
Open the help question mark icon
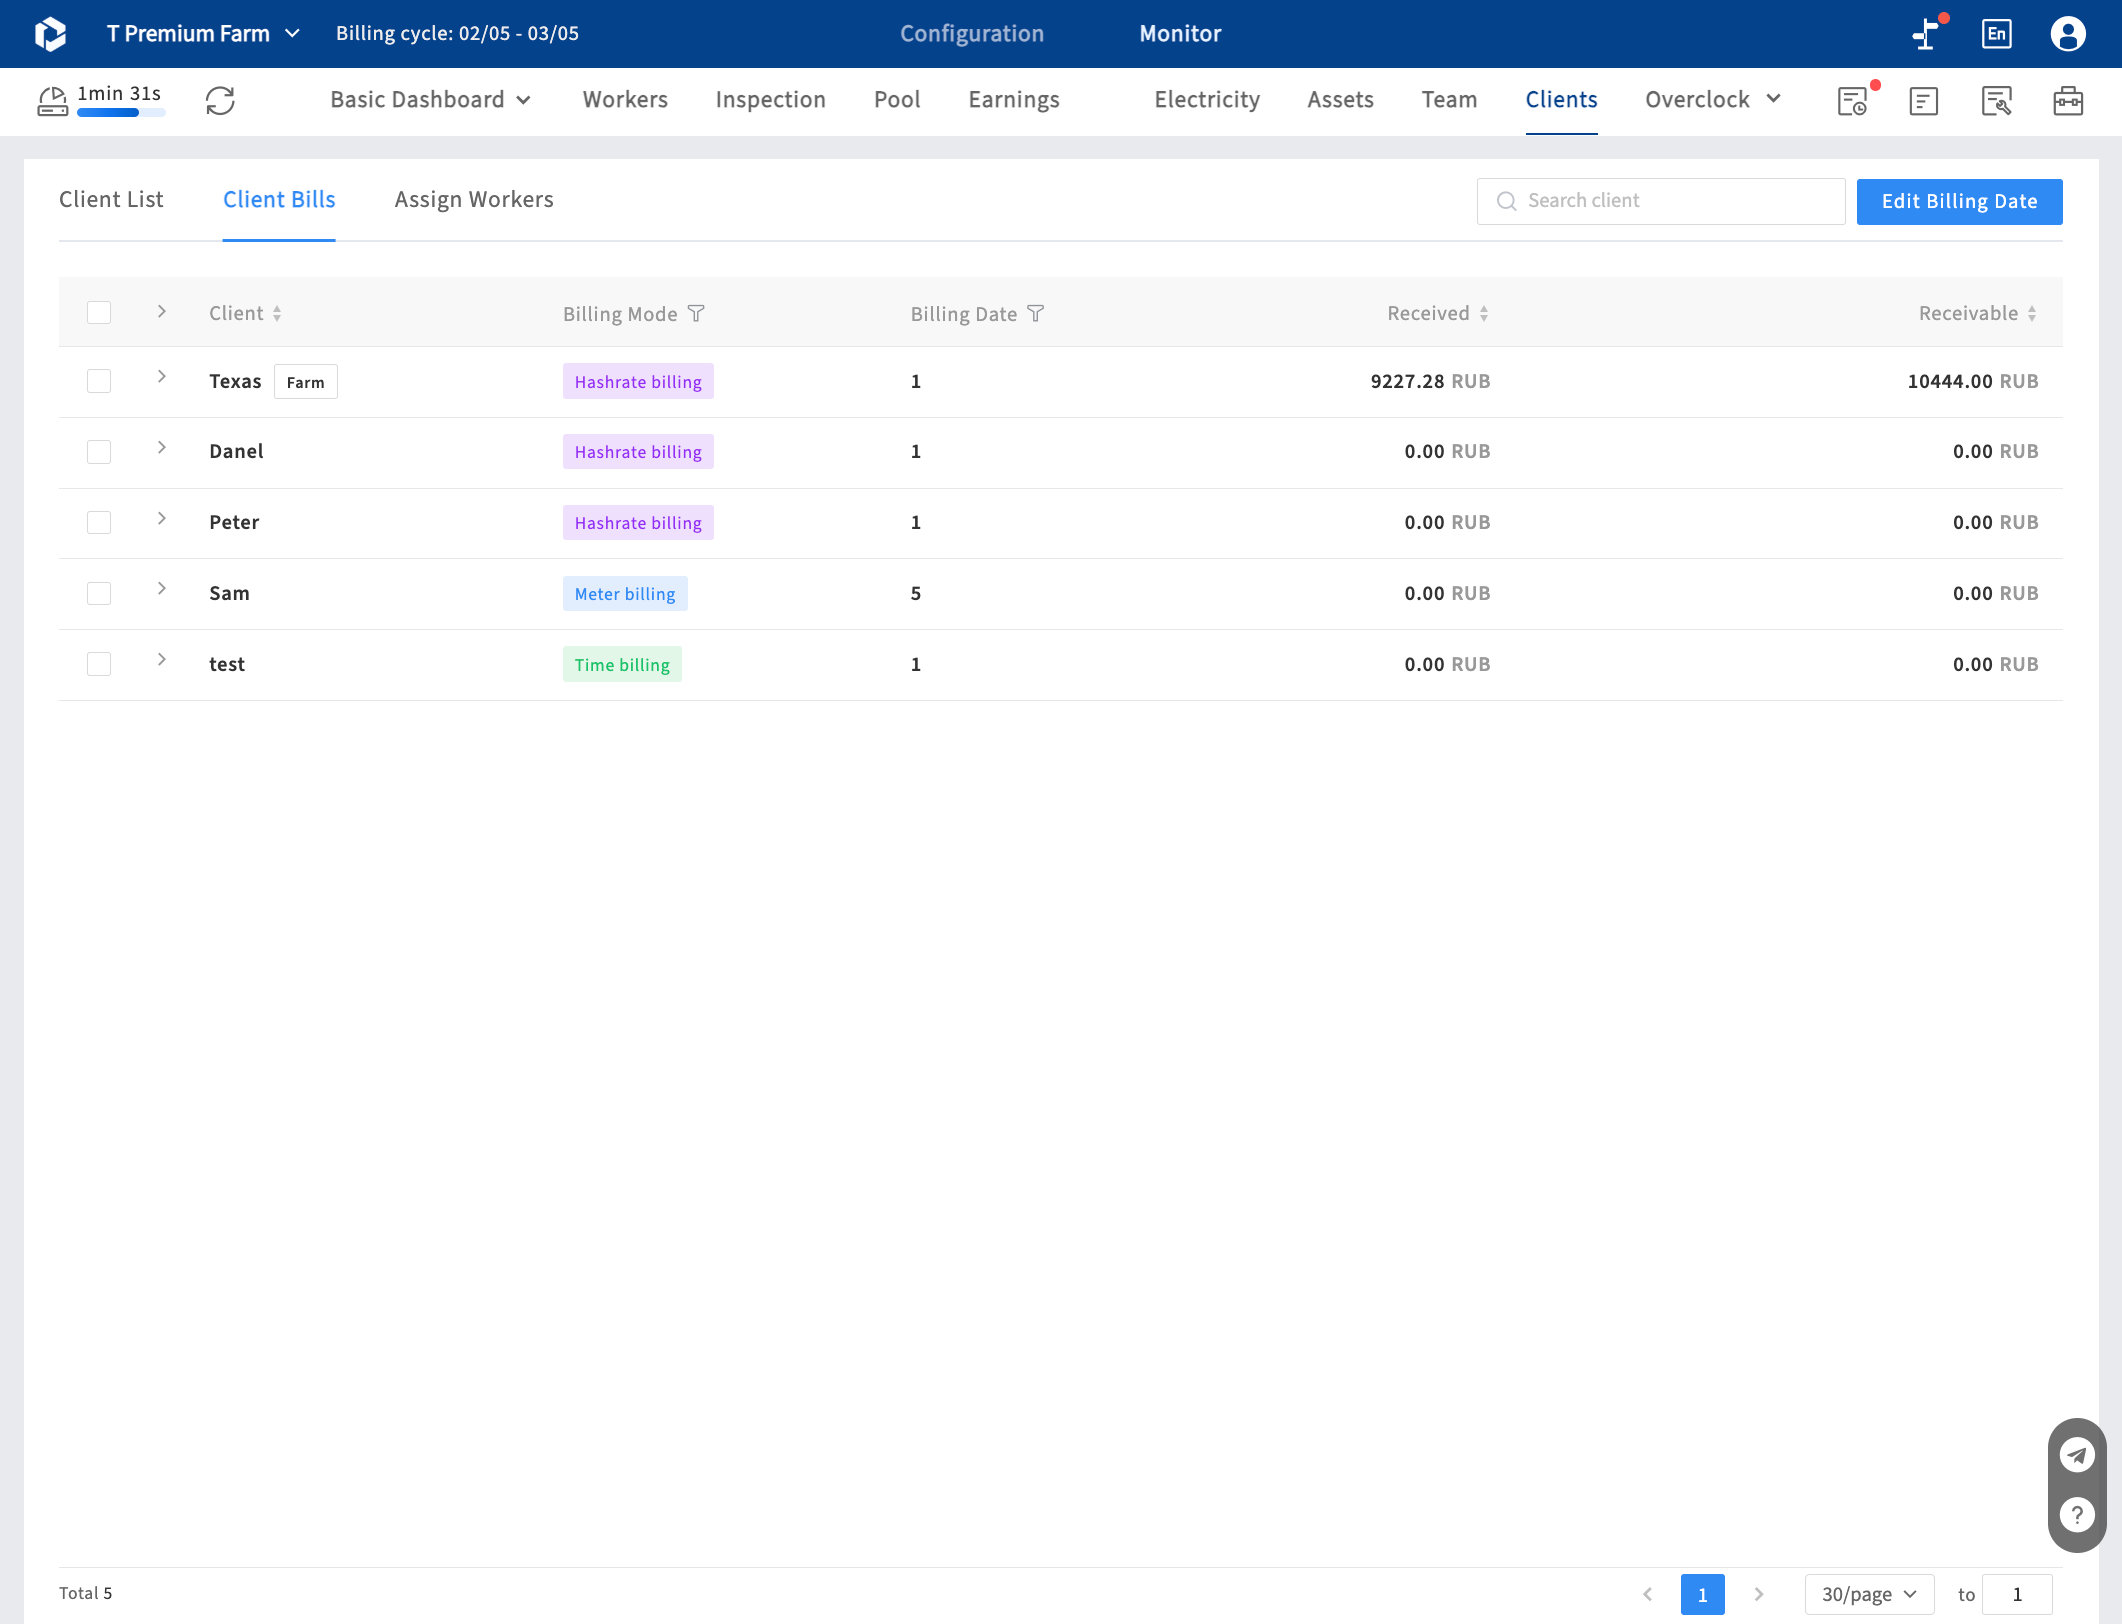pos(2077,1515)
